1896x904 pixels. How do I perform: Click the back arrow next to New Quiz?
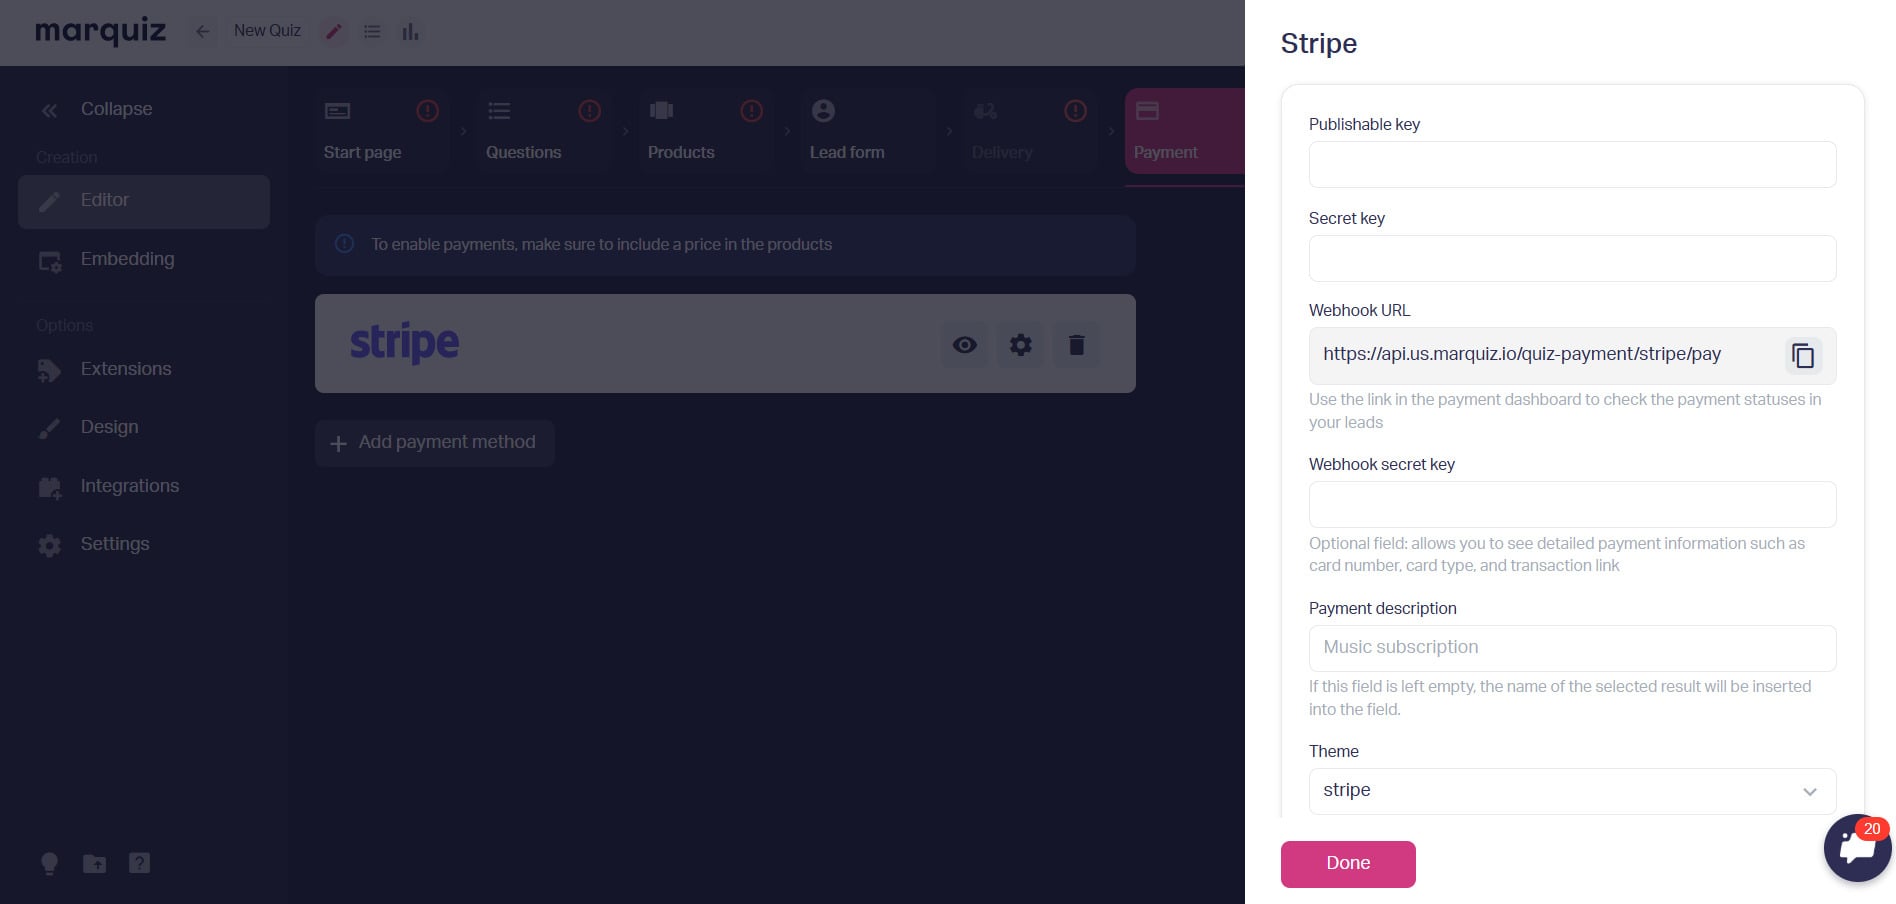coord(203,32)
